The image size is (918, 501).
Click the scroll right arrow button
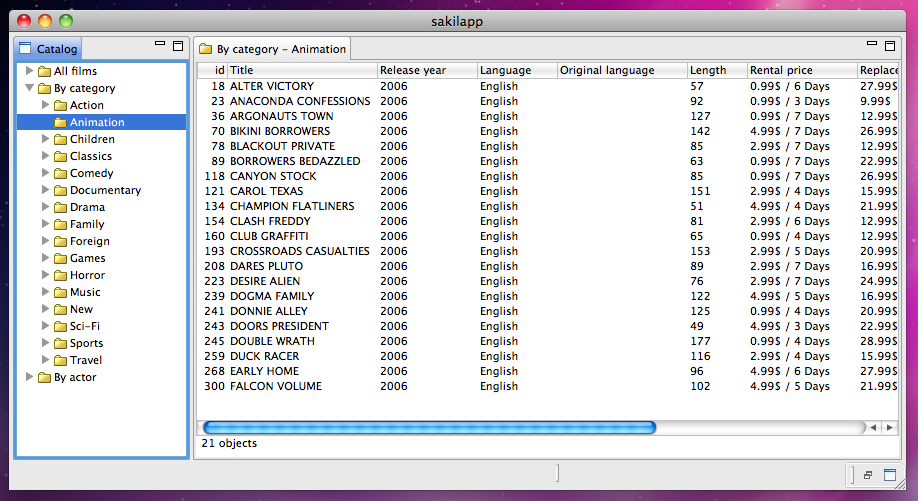coord(889,427)
